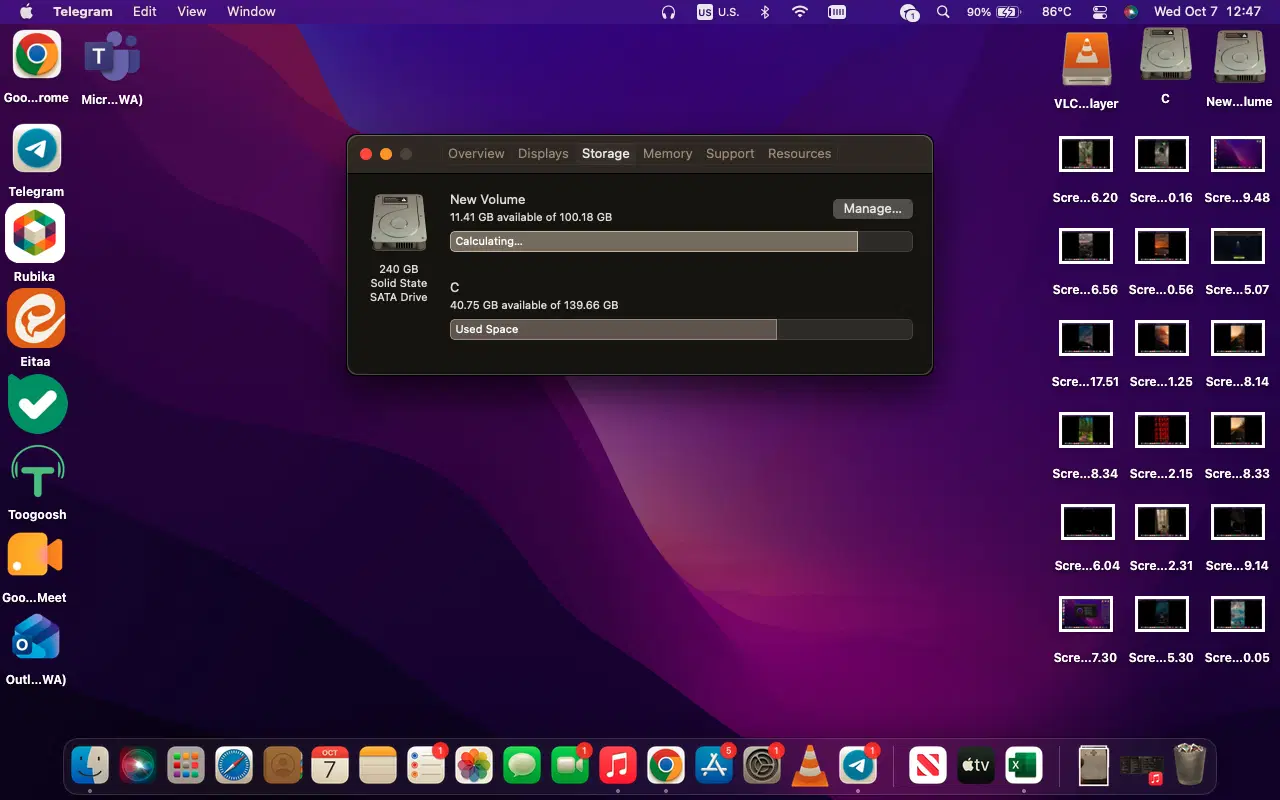Open the Overview tab
Image resolution: width=1280 pixels, height=800 pixels.
click(476, 153)
